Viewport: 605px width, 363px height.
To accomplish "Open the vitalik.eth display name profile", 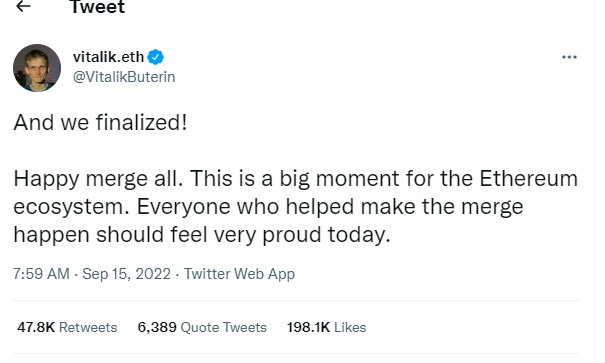I will pyautogui.click(x=108, y=57).
